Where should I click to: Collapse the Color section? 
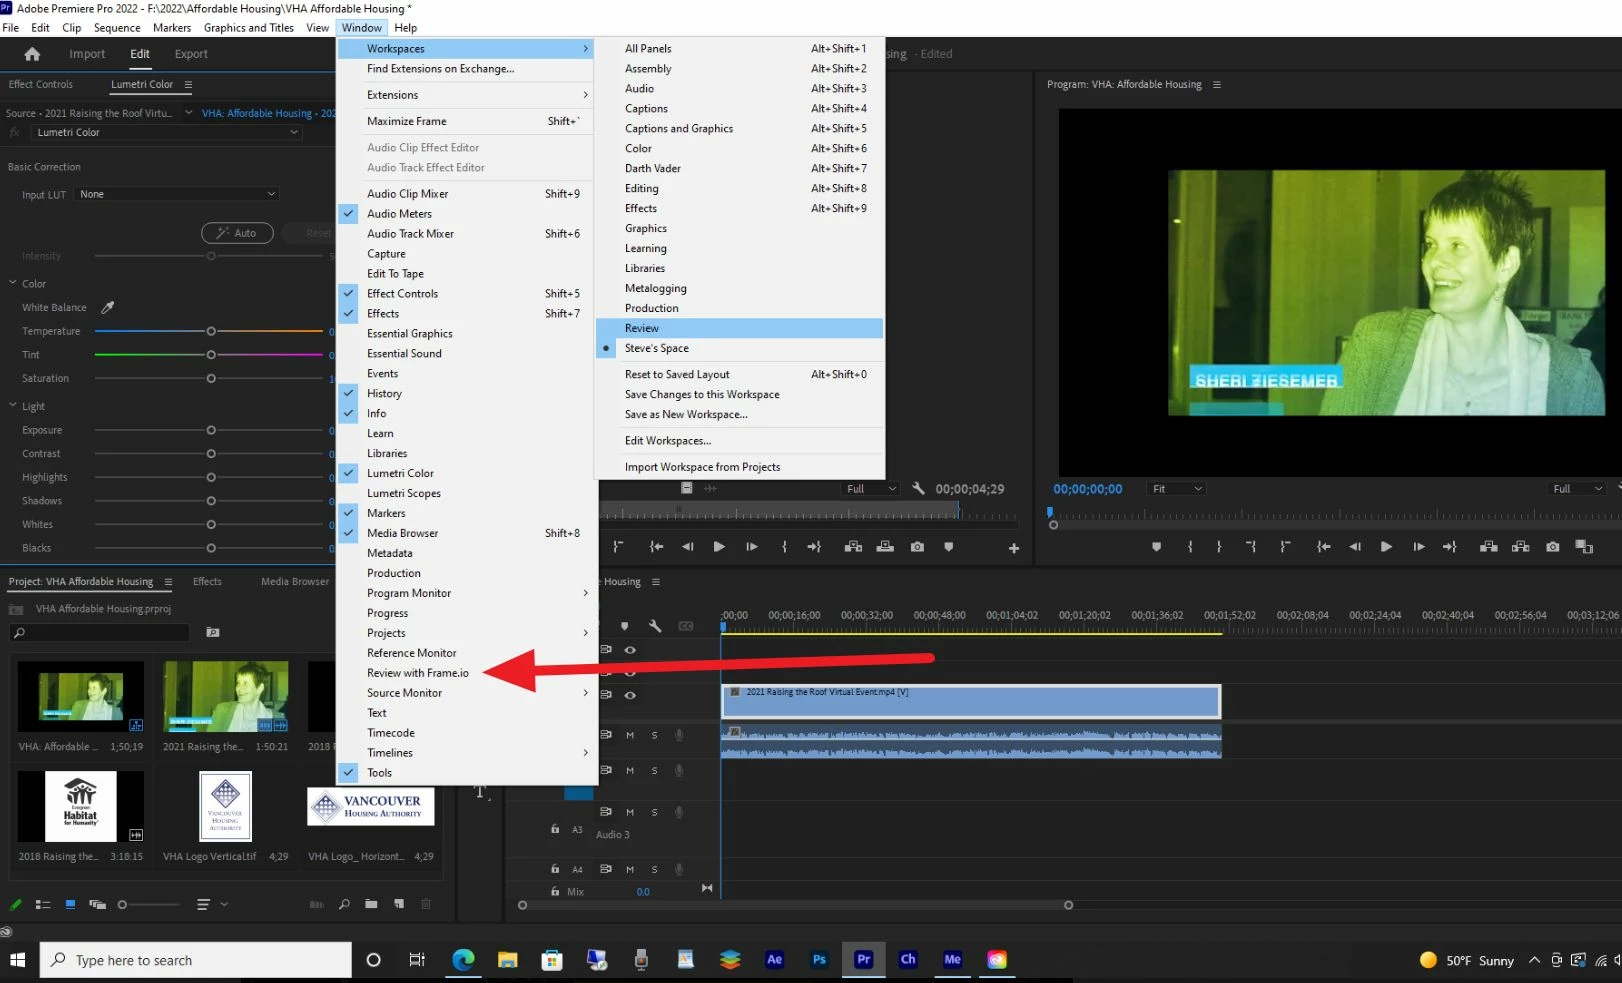point(13,283)
